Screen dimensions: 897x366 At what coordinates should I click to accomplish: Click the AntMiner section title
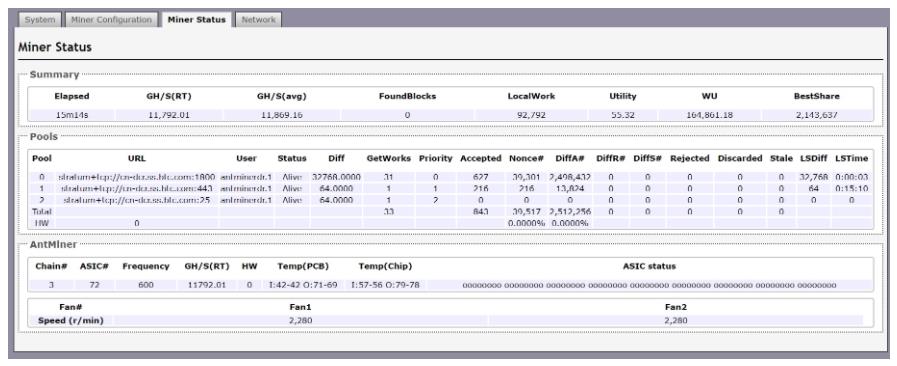coord(53,245)
